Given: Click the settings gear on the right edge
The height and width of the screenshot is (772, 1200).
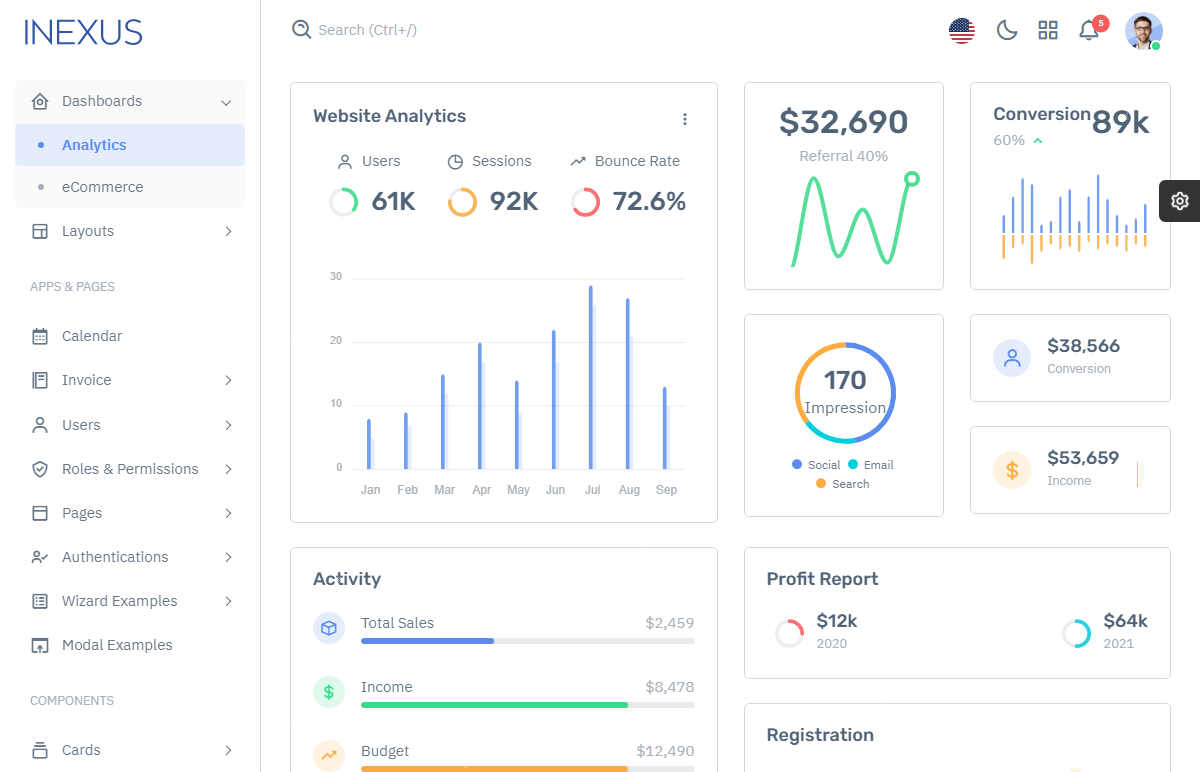Looking at the screenshot, I should tap(1179, 200).
